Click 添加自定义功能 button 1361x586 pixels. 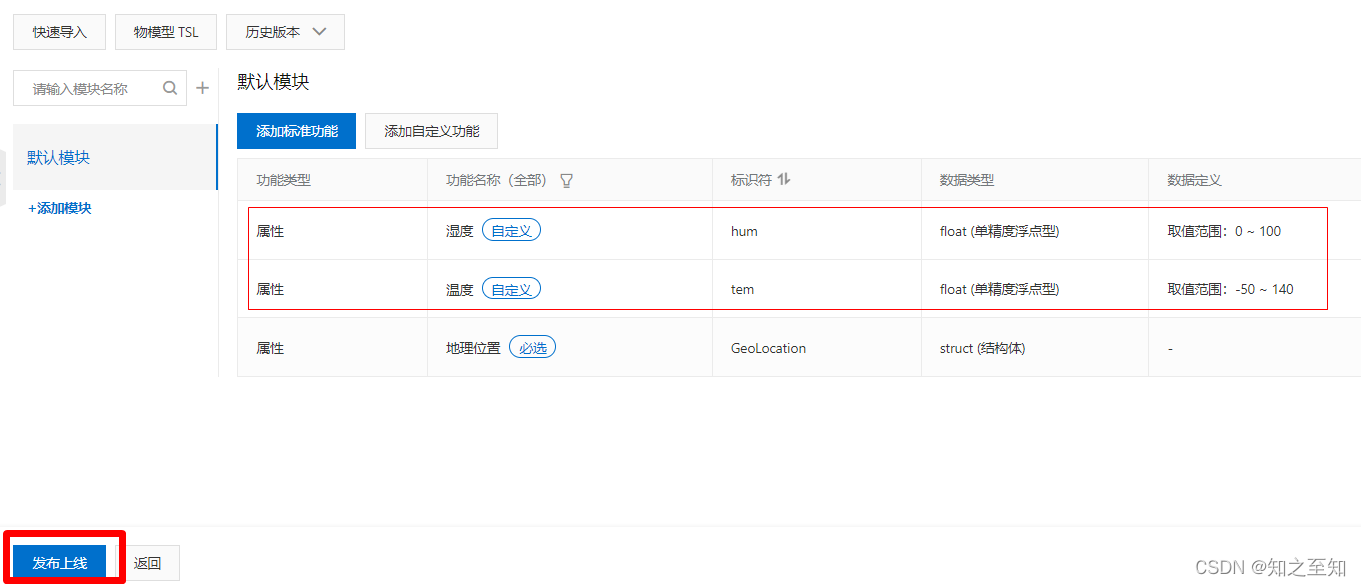[x=431, y=131]
